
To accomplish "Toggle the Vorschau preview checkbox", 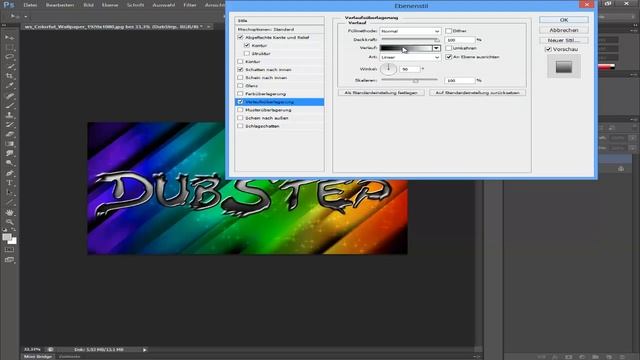I will [x=549, y=49].
